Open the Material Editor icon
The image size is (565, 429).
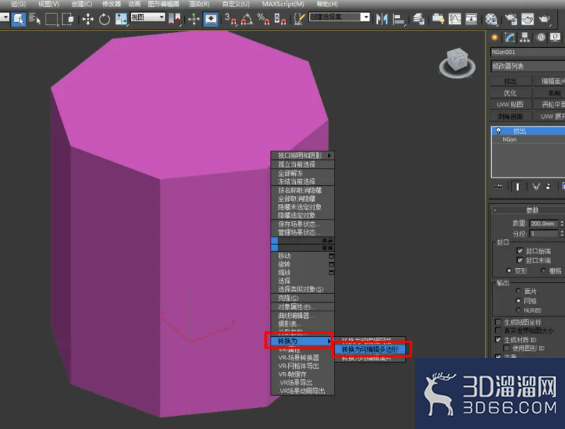pyautogui.click(x=491, y=19)
